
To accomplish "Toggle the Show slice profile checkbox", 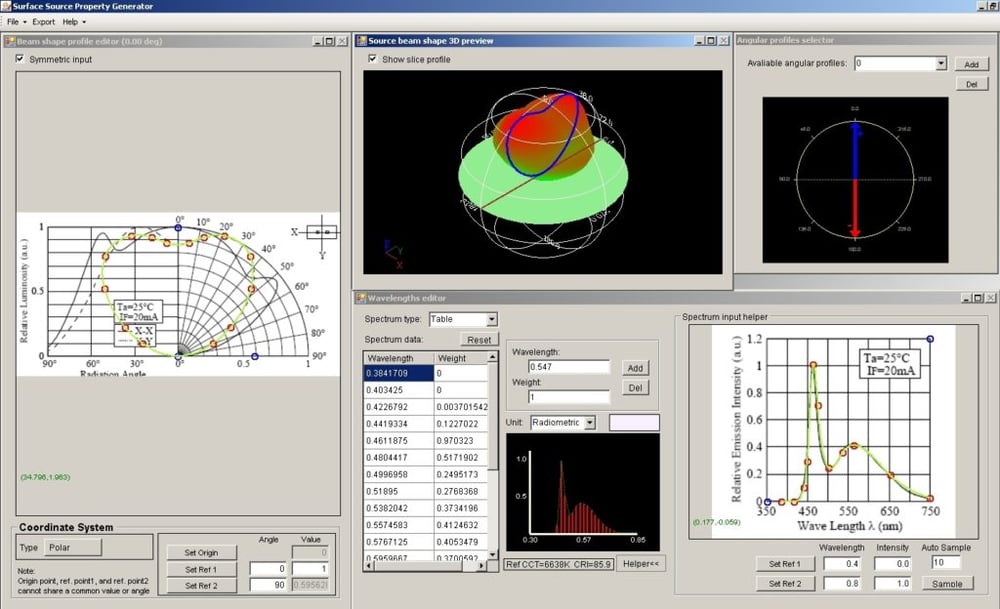I will tap(372, 59).
